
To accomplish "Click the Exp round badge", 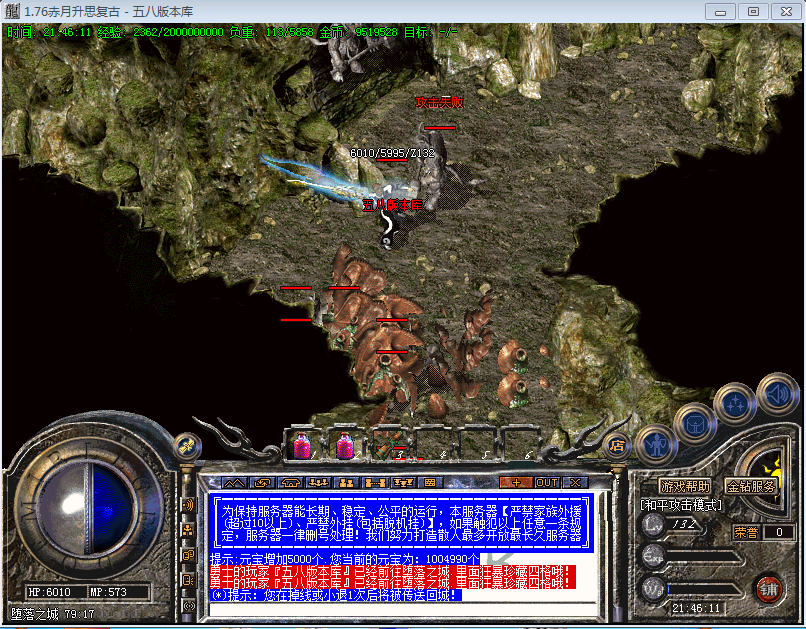I will click(654, 556).
